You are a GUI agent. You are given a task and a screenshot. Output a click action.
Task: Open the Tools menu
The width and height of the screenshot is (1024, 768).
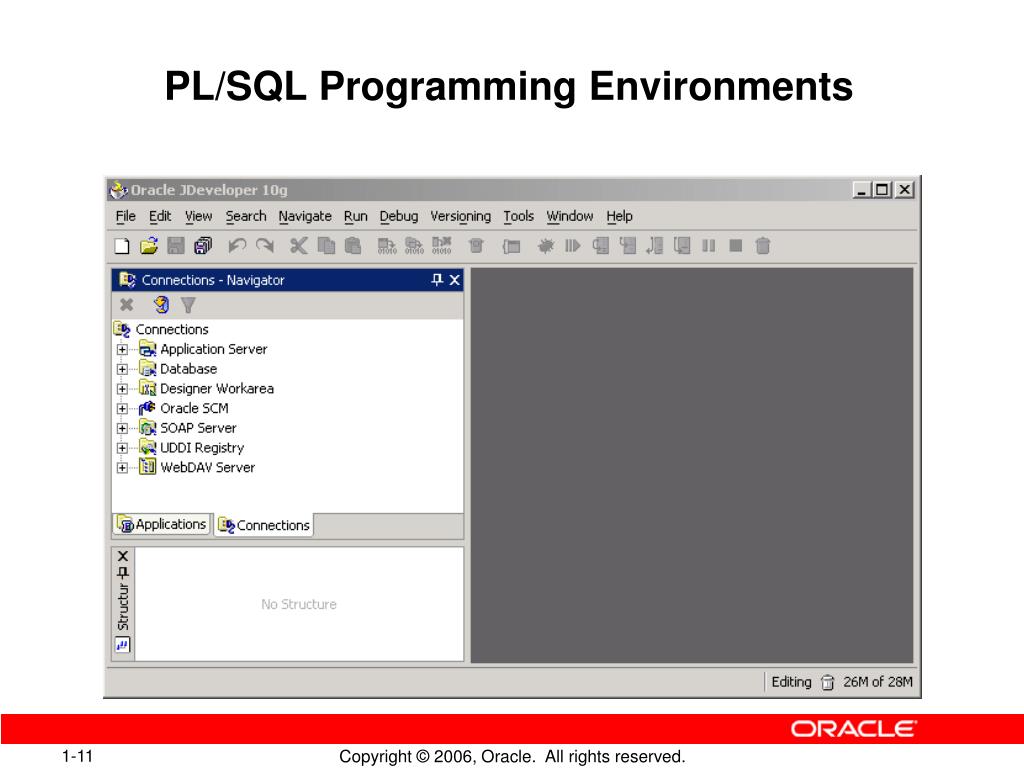click(519, 216)
